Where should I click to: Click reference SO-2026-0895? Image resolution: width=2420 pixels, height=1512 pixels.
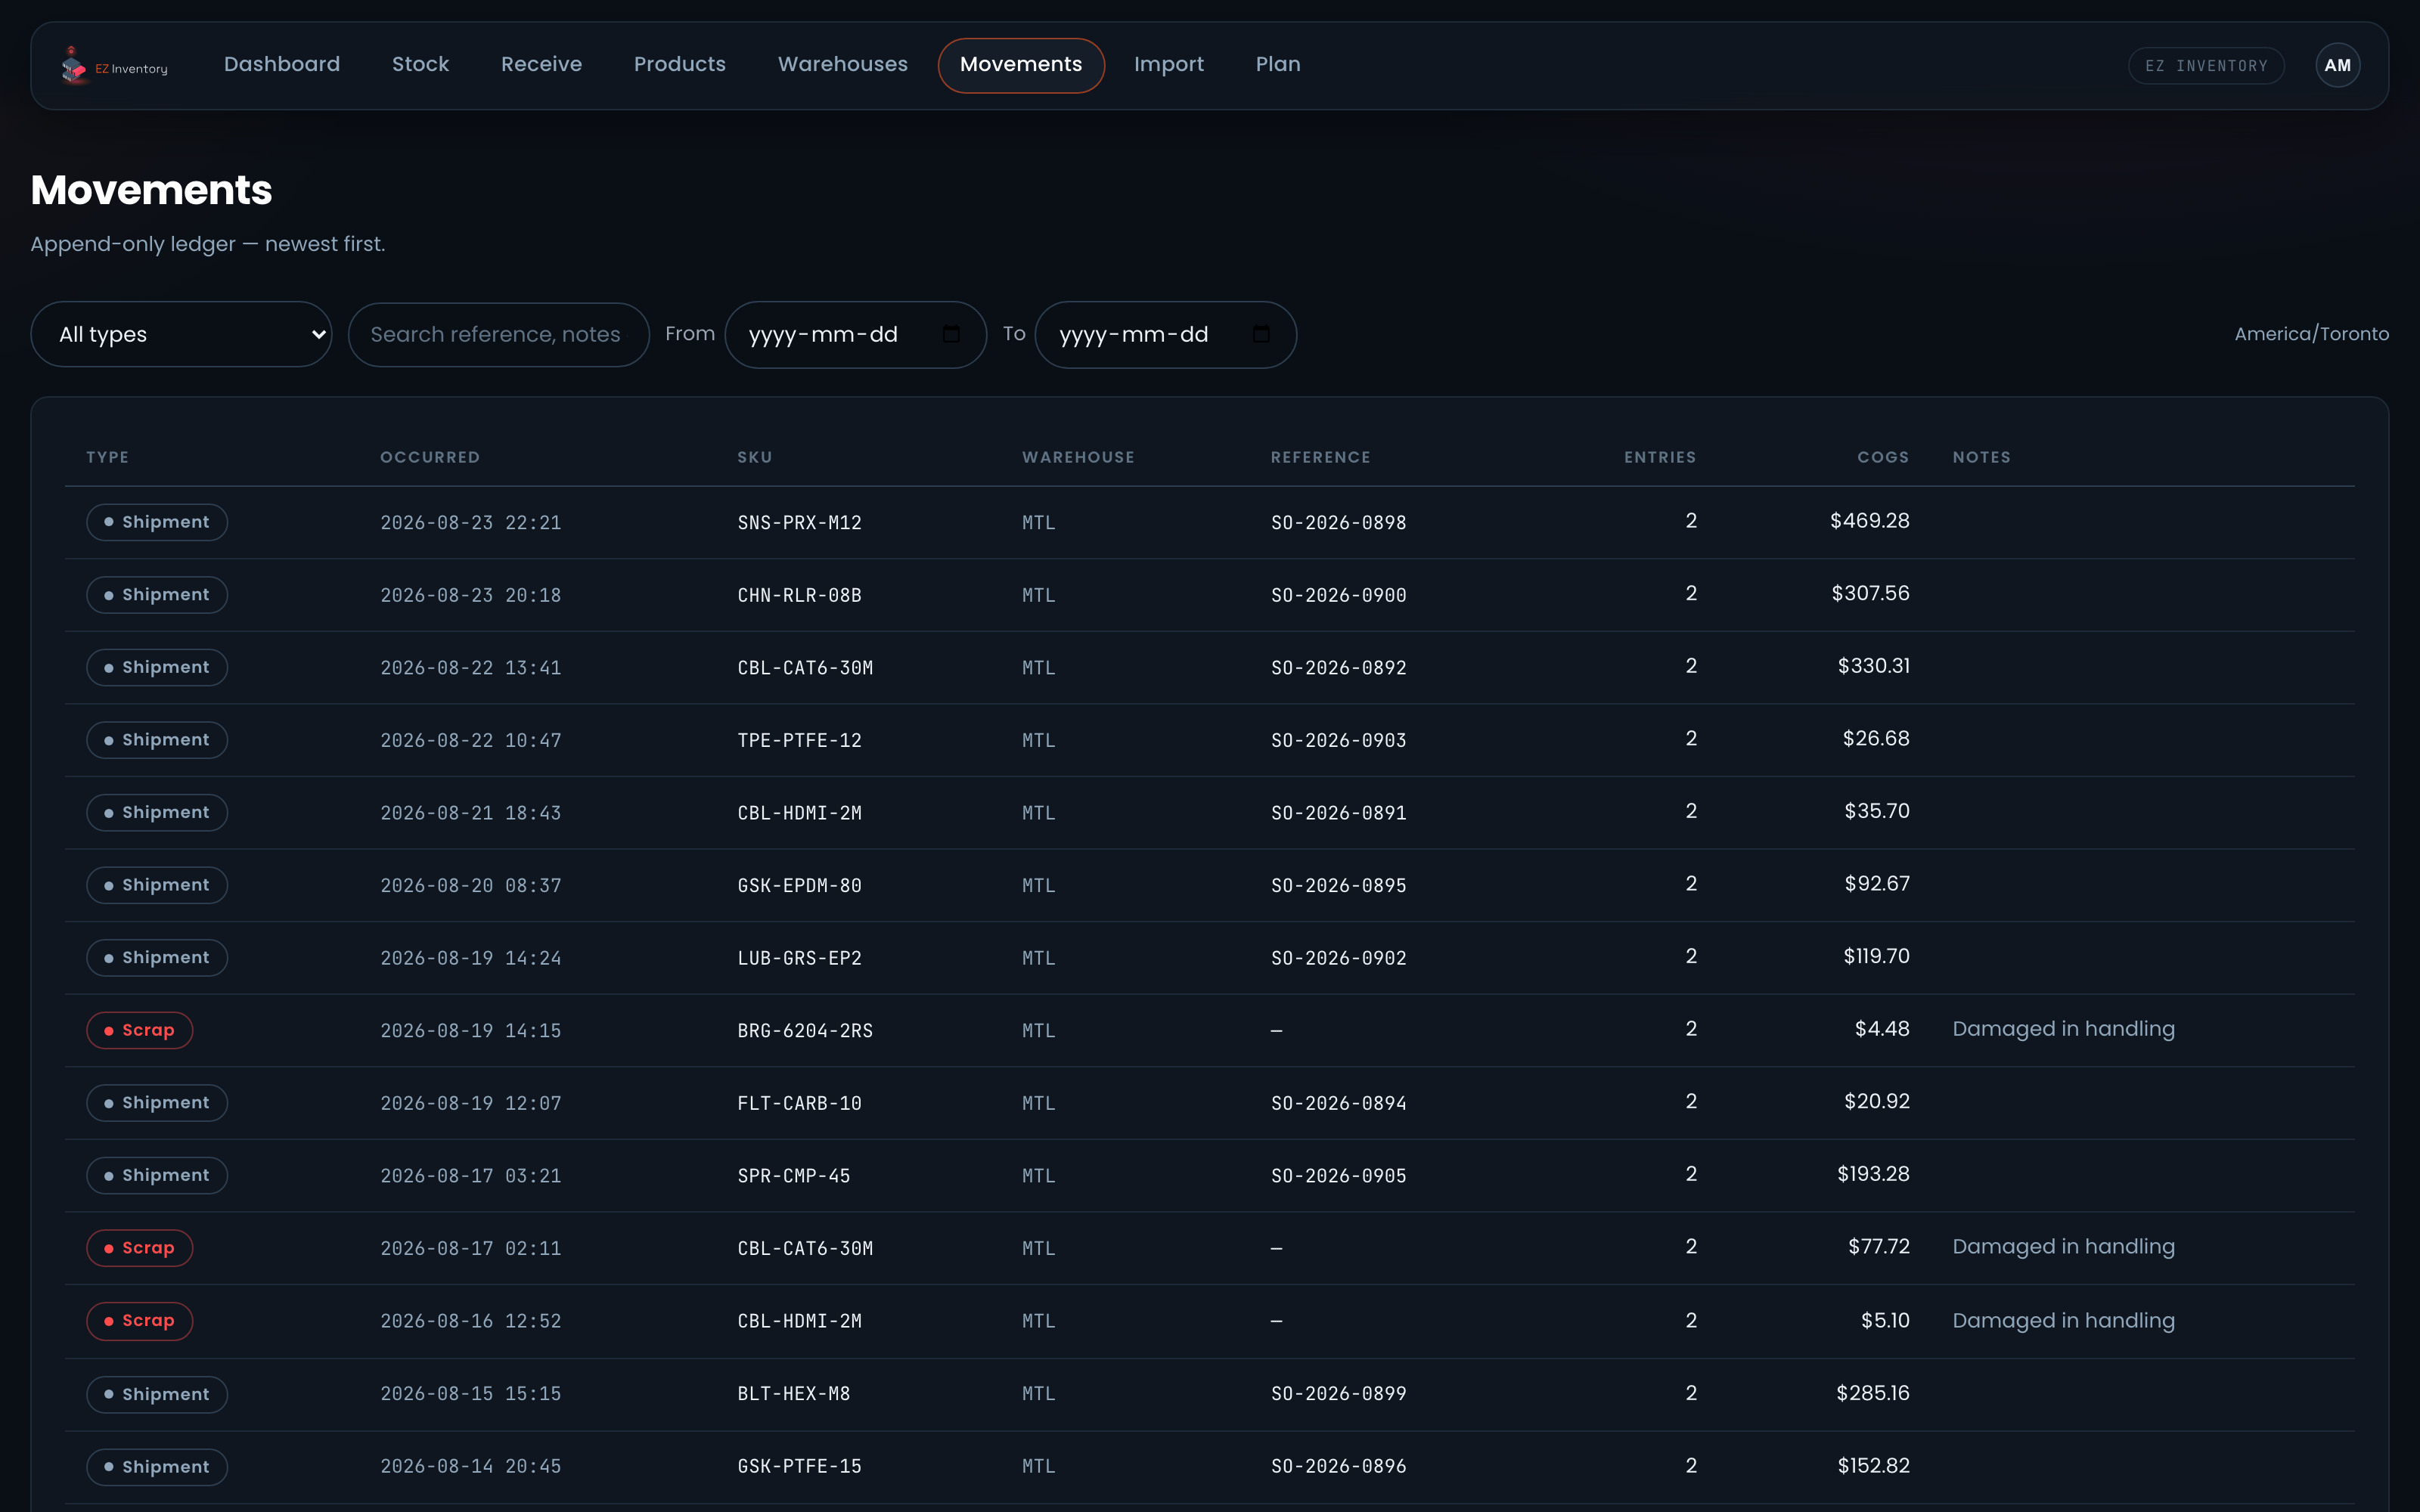1338,885
